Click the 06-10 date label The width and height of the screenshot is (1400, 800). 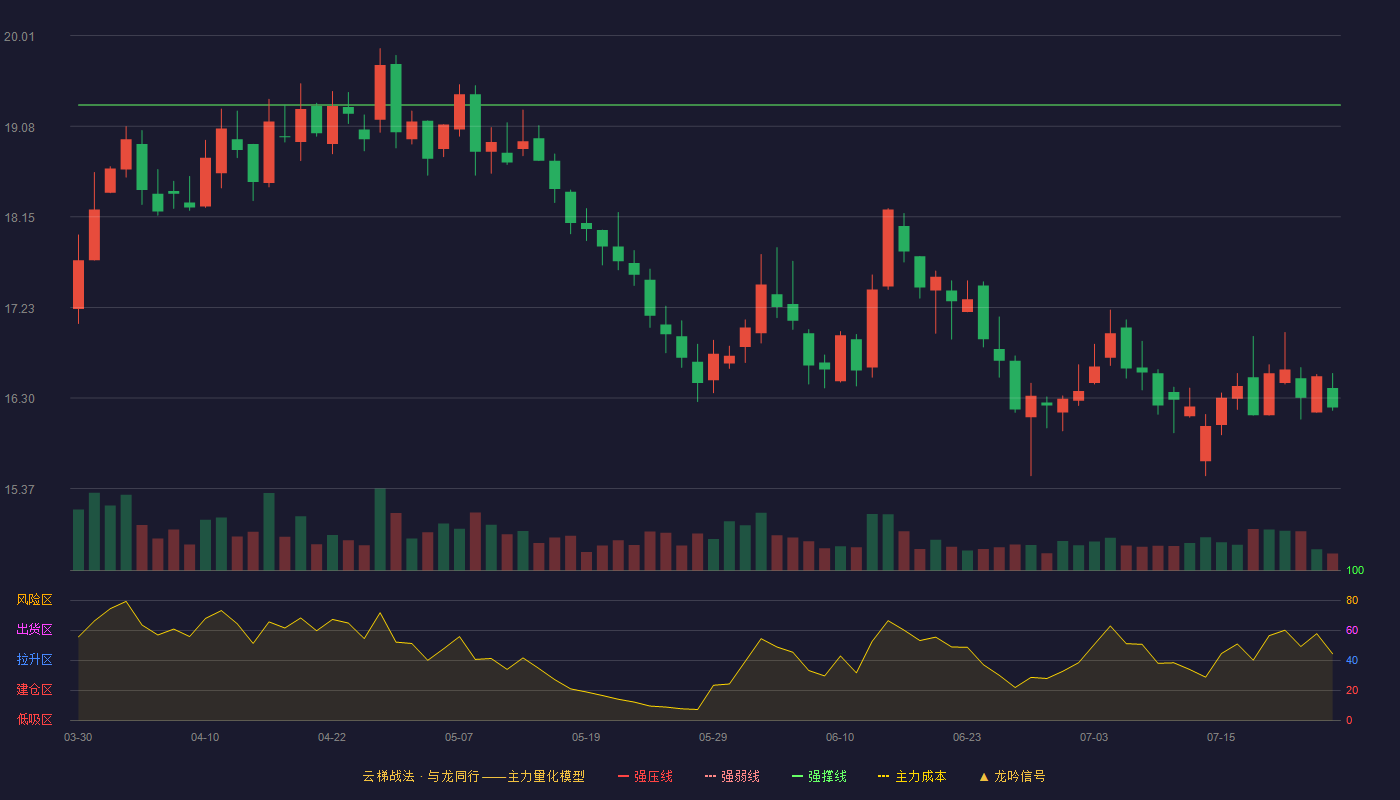(x=840, y=737)
